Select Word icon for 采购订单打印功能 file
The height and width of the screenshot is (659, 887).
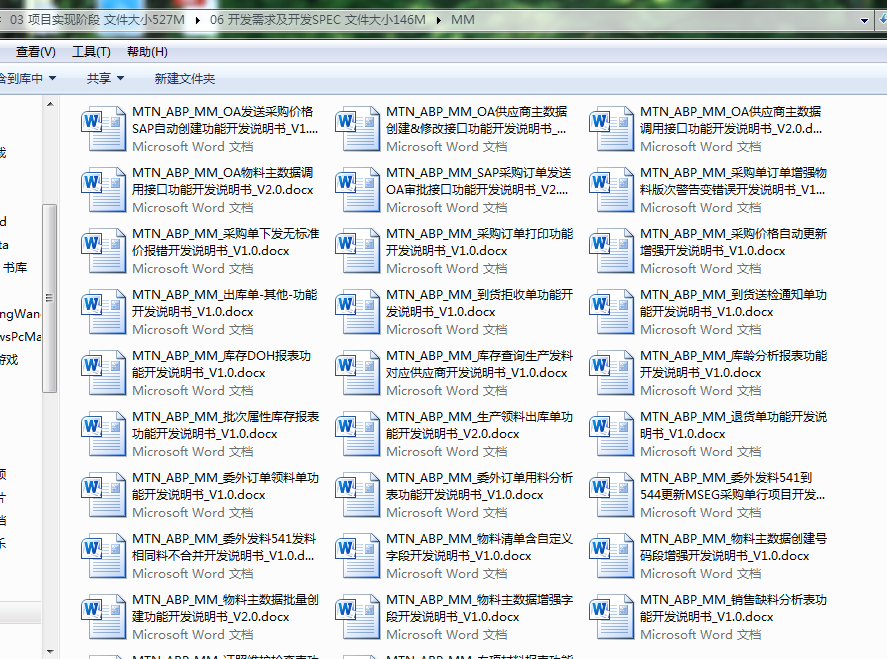[x=357, y=251]
